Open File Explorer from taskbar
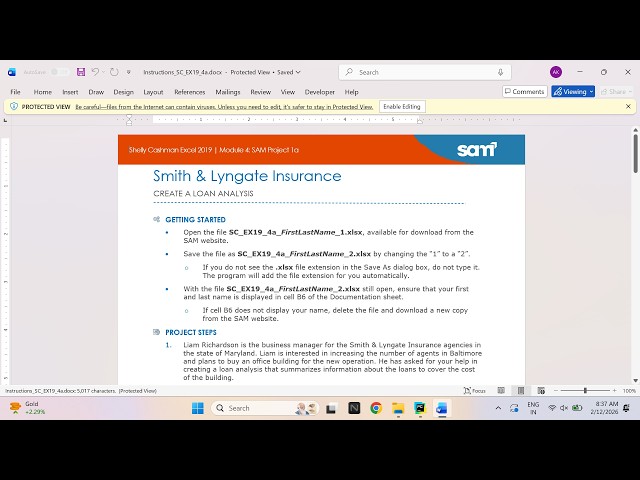 point(398,408)
